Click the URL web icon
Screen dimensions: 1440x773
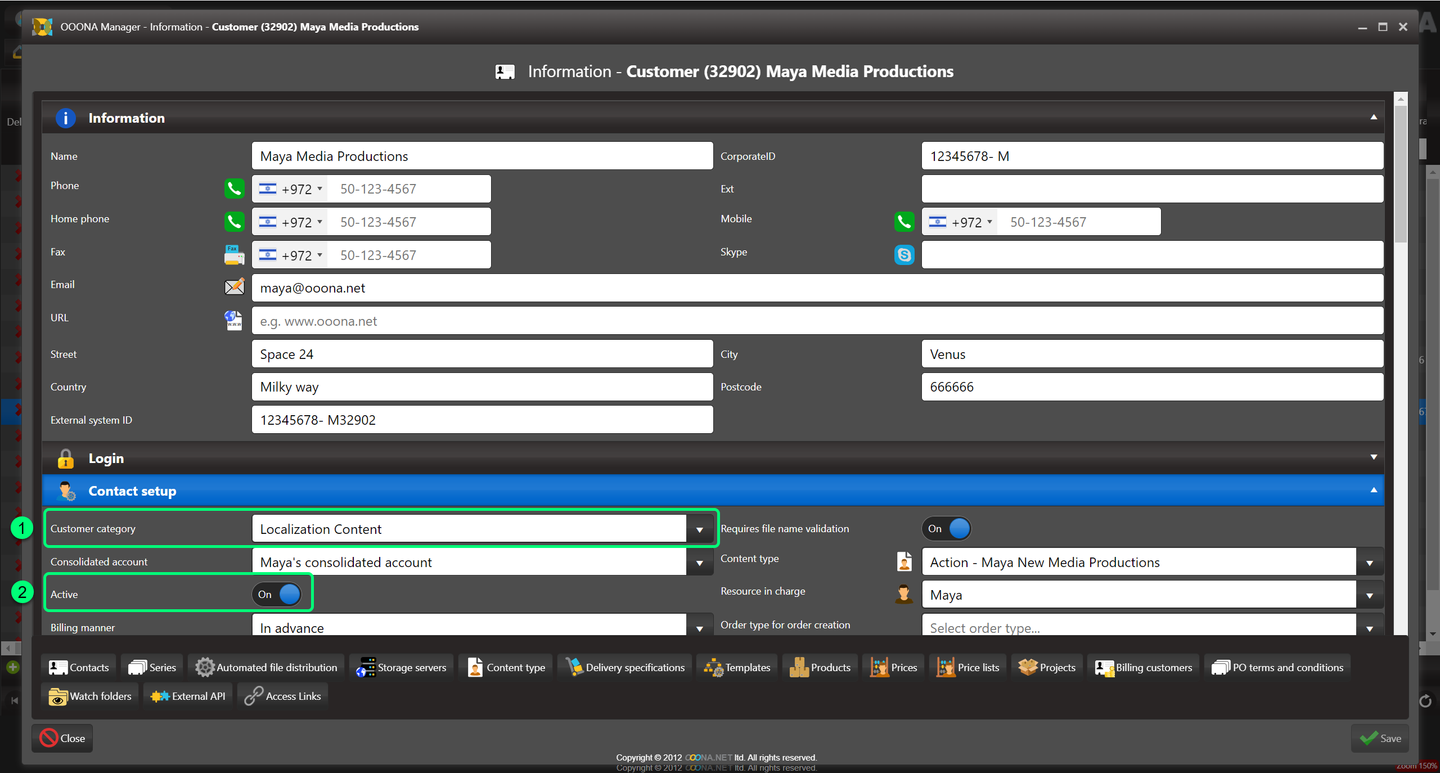(x=233, y=321)
